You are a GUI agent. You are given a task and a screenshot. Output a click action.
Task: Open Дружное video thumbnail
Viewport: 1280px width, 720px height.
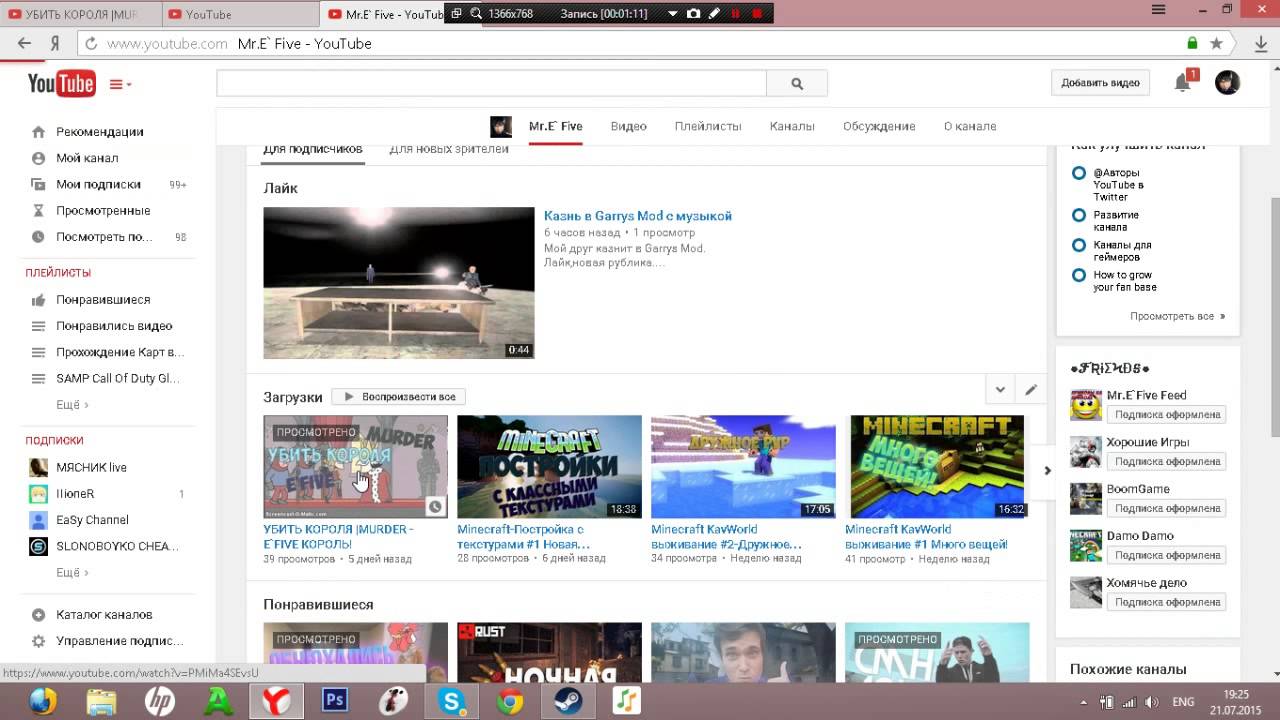click(x=743, y=467)
